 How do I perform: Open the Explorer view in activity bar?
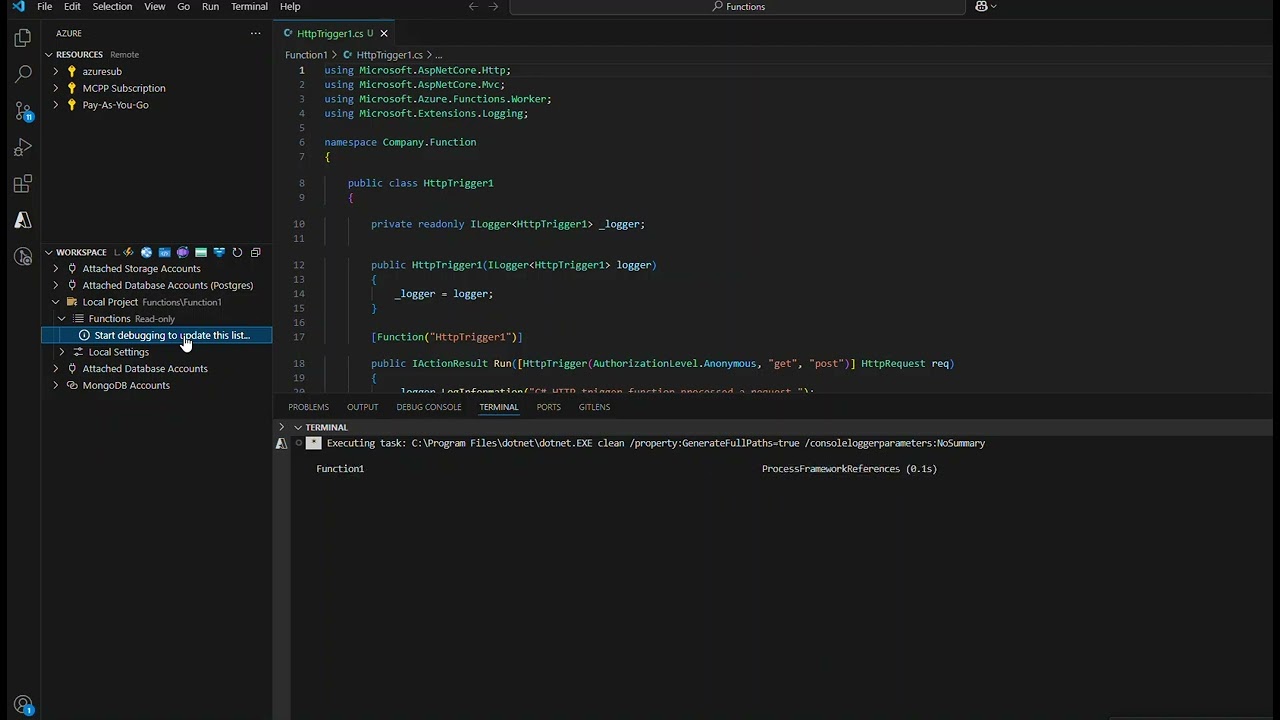[x=22, y=38]
